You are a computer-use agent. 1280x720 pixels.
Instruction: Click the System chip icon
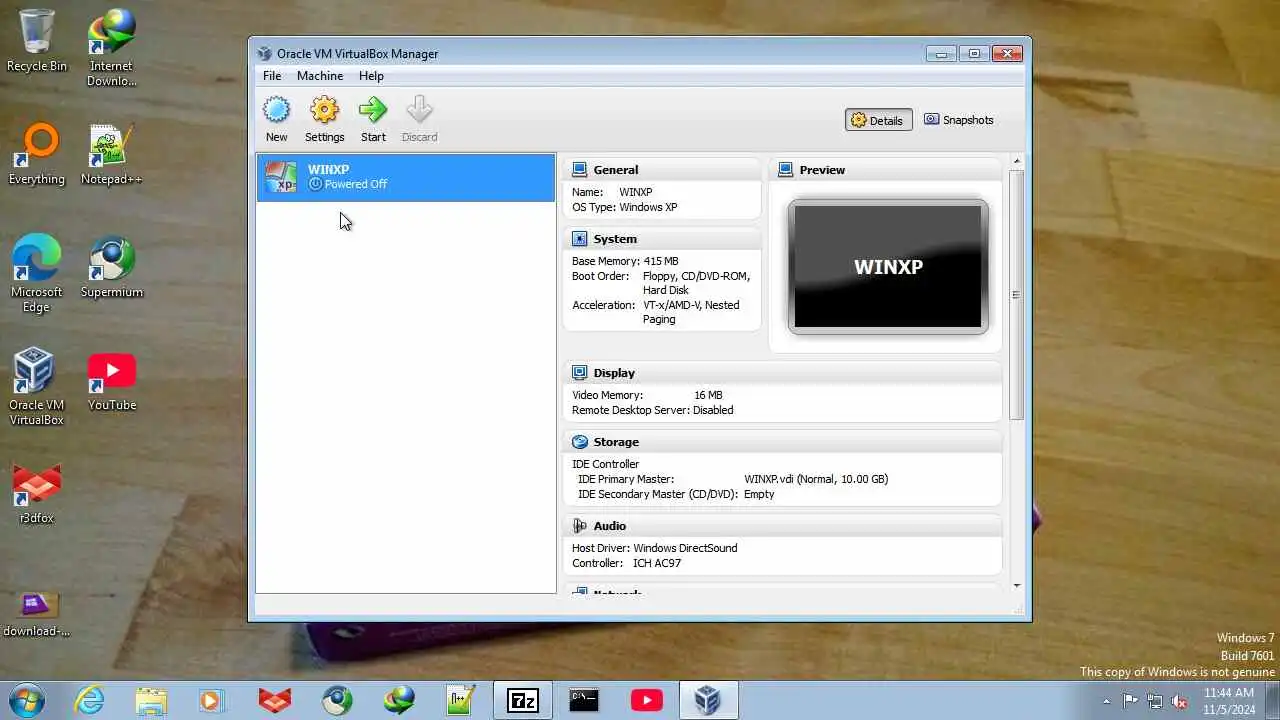[x=580, y=239]
